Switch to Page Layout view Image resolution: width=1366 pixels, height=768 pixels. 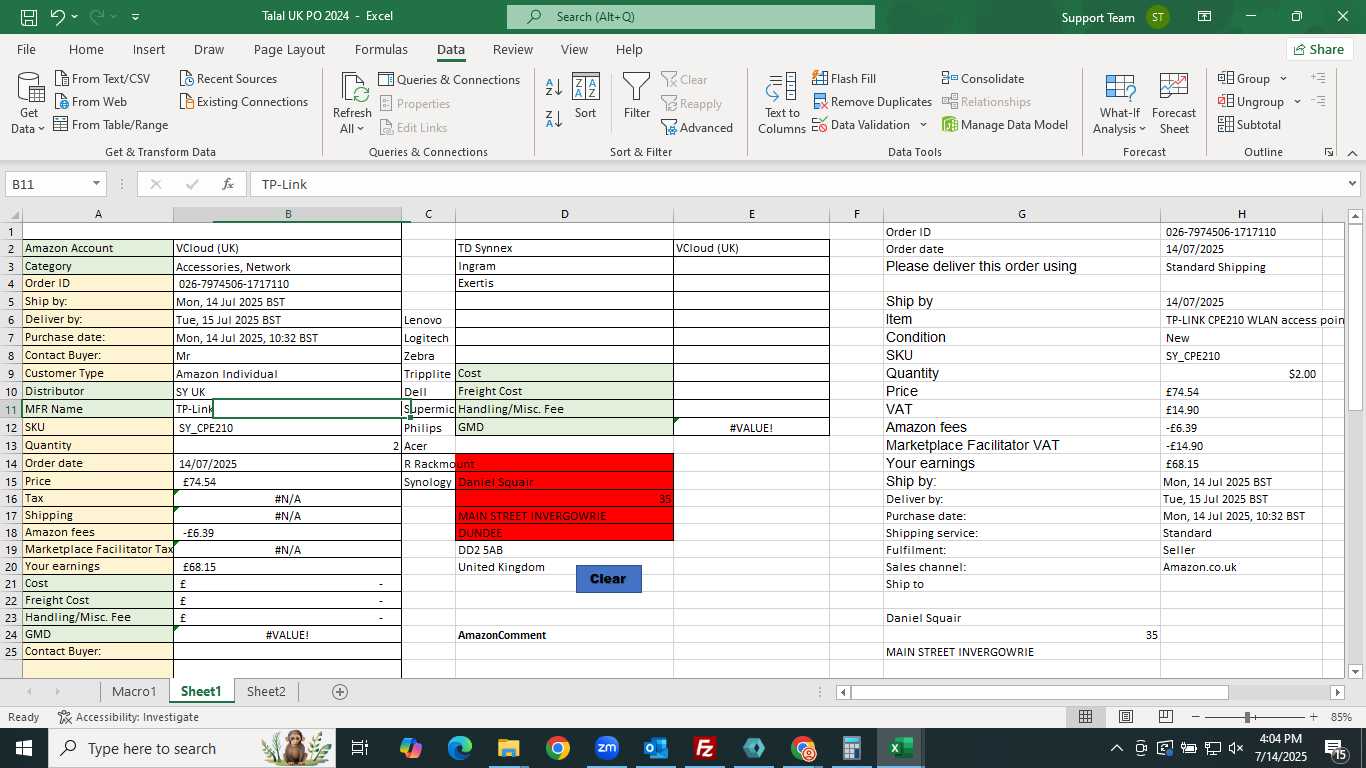[1125, 717]
